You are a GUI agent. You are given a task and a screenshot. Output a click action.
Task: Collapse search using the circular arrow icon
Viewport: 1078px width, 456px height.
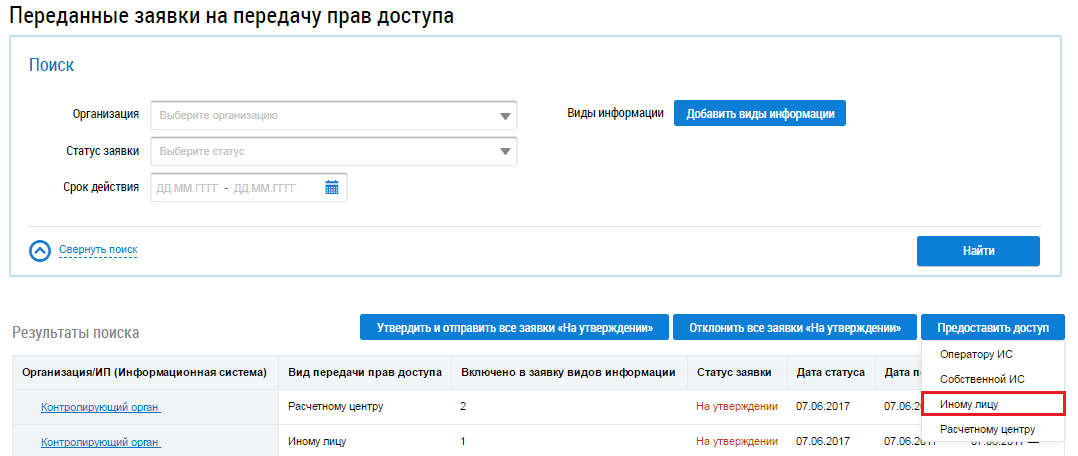[40, 250]
